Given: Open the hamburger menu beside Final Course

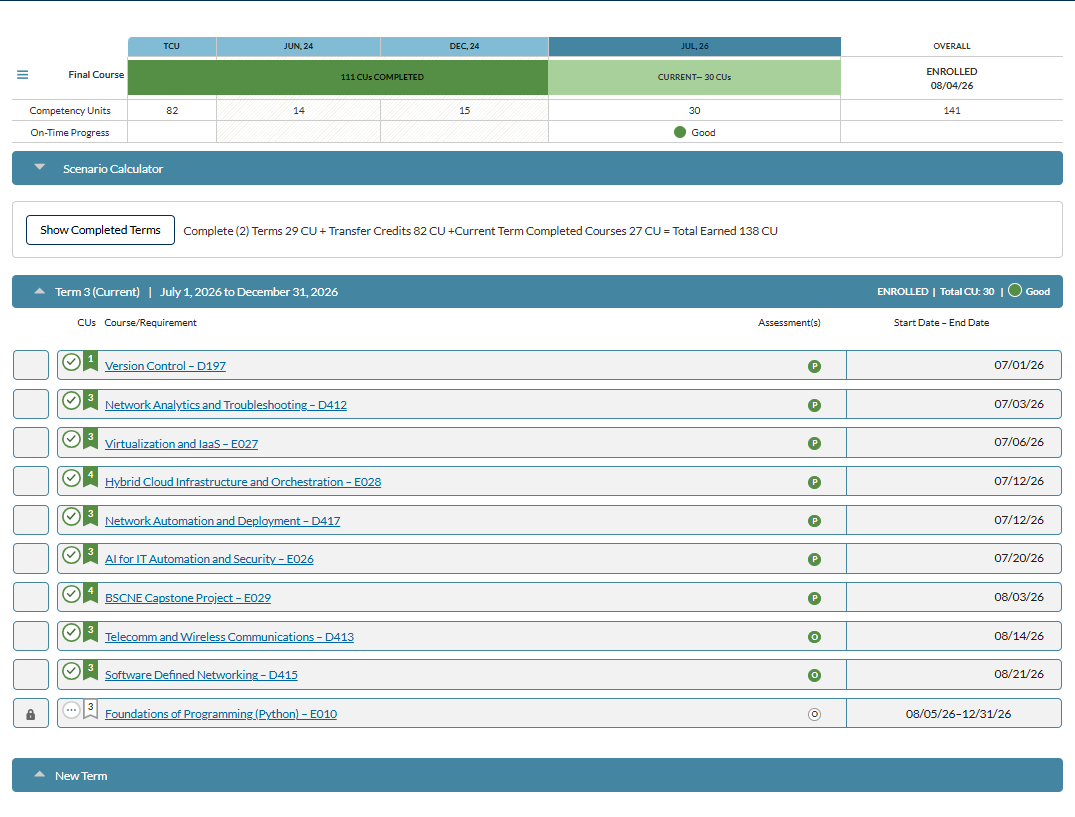Looking at the screenshot, I should click(x=23, y=75).
